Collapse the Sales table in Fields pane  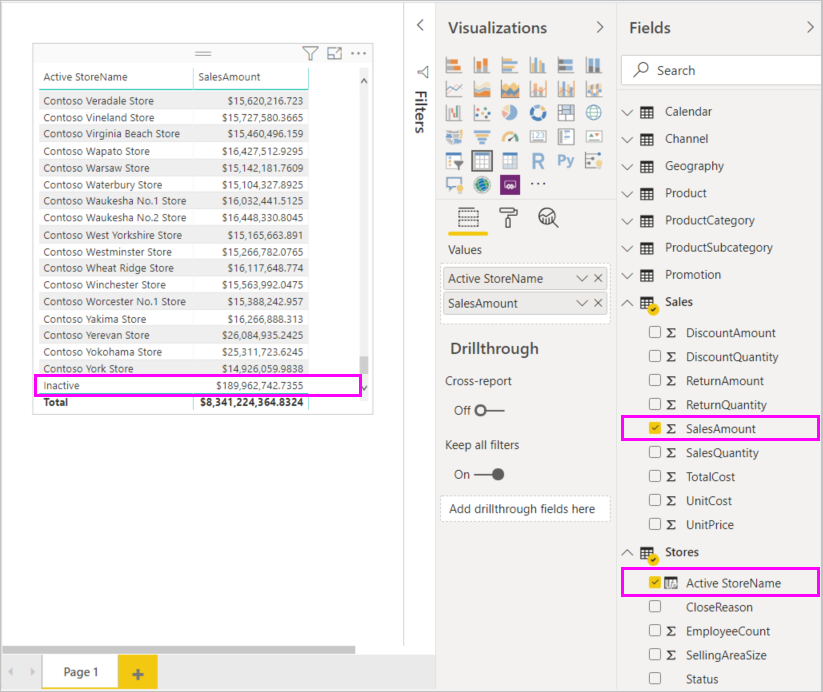point(627,302)
